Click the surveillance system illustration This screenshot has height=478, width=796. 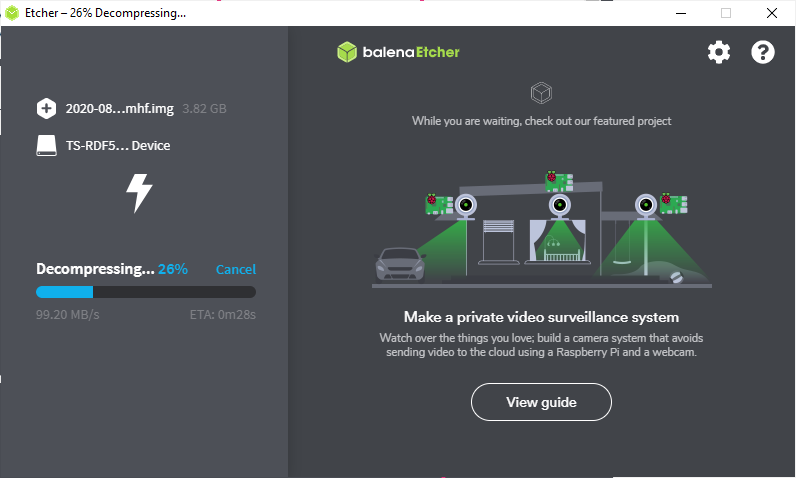542,229
